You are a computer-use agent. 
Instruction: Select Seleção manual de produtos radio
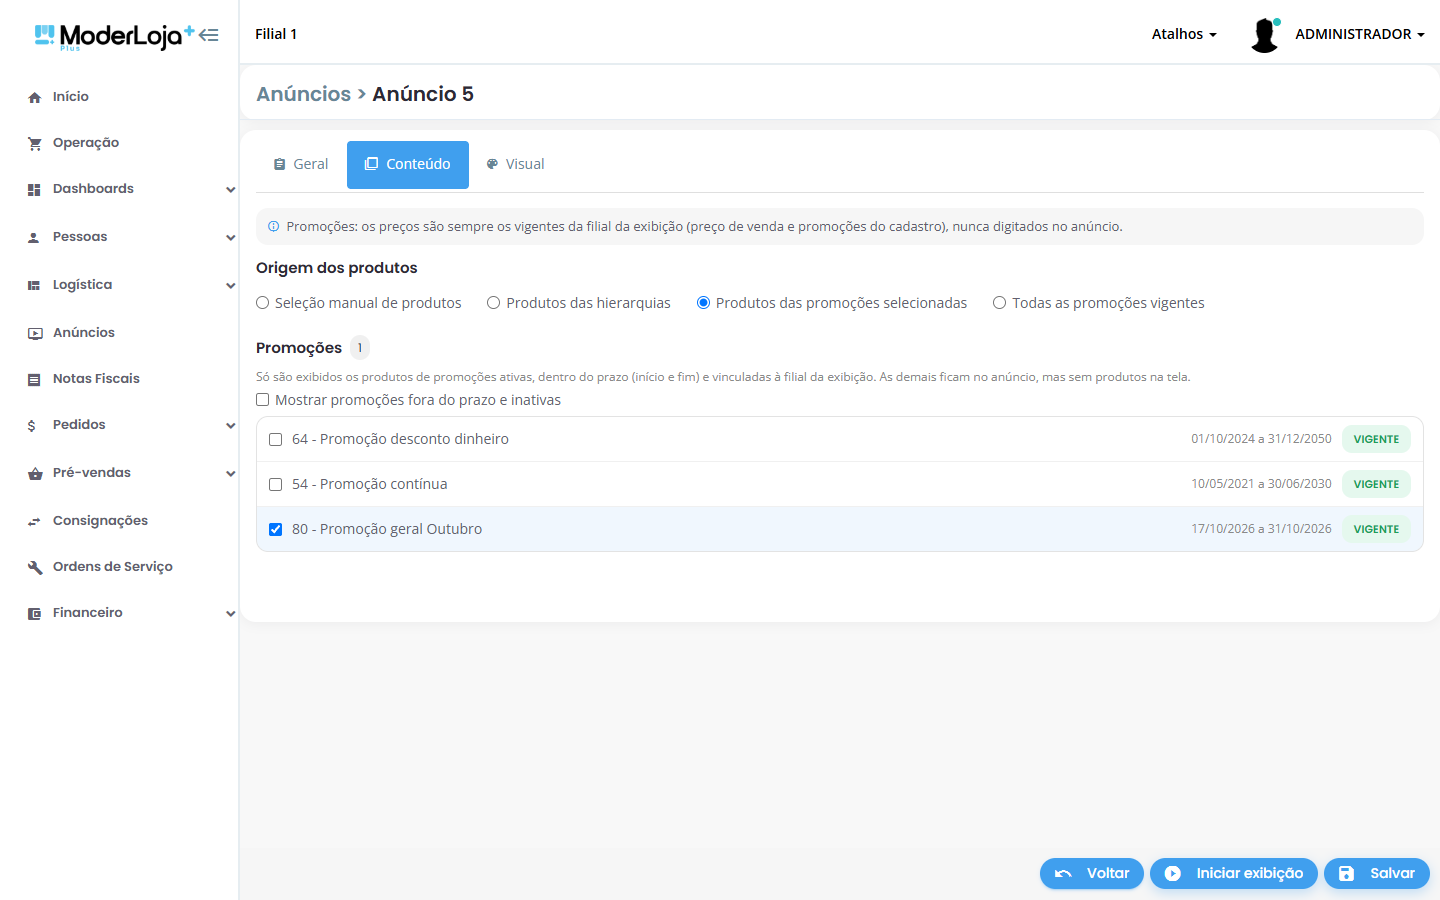(263, 303)
